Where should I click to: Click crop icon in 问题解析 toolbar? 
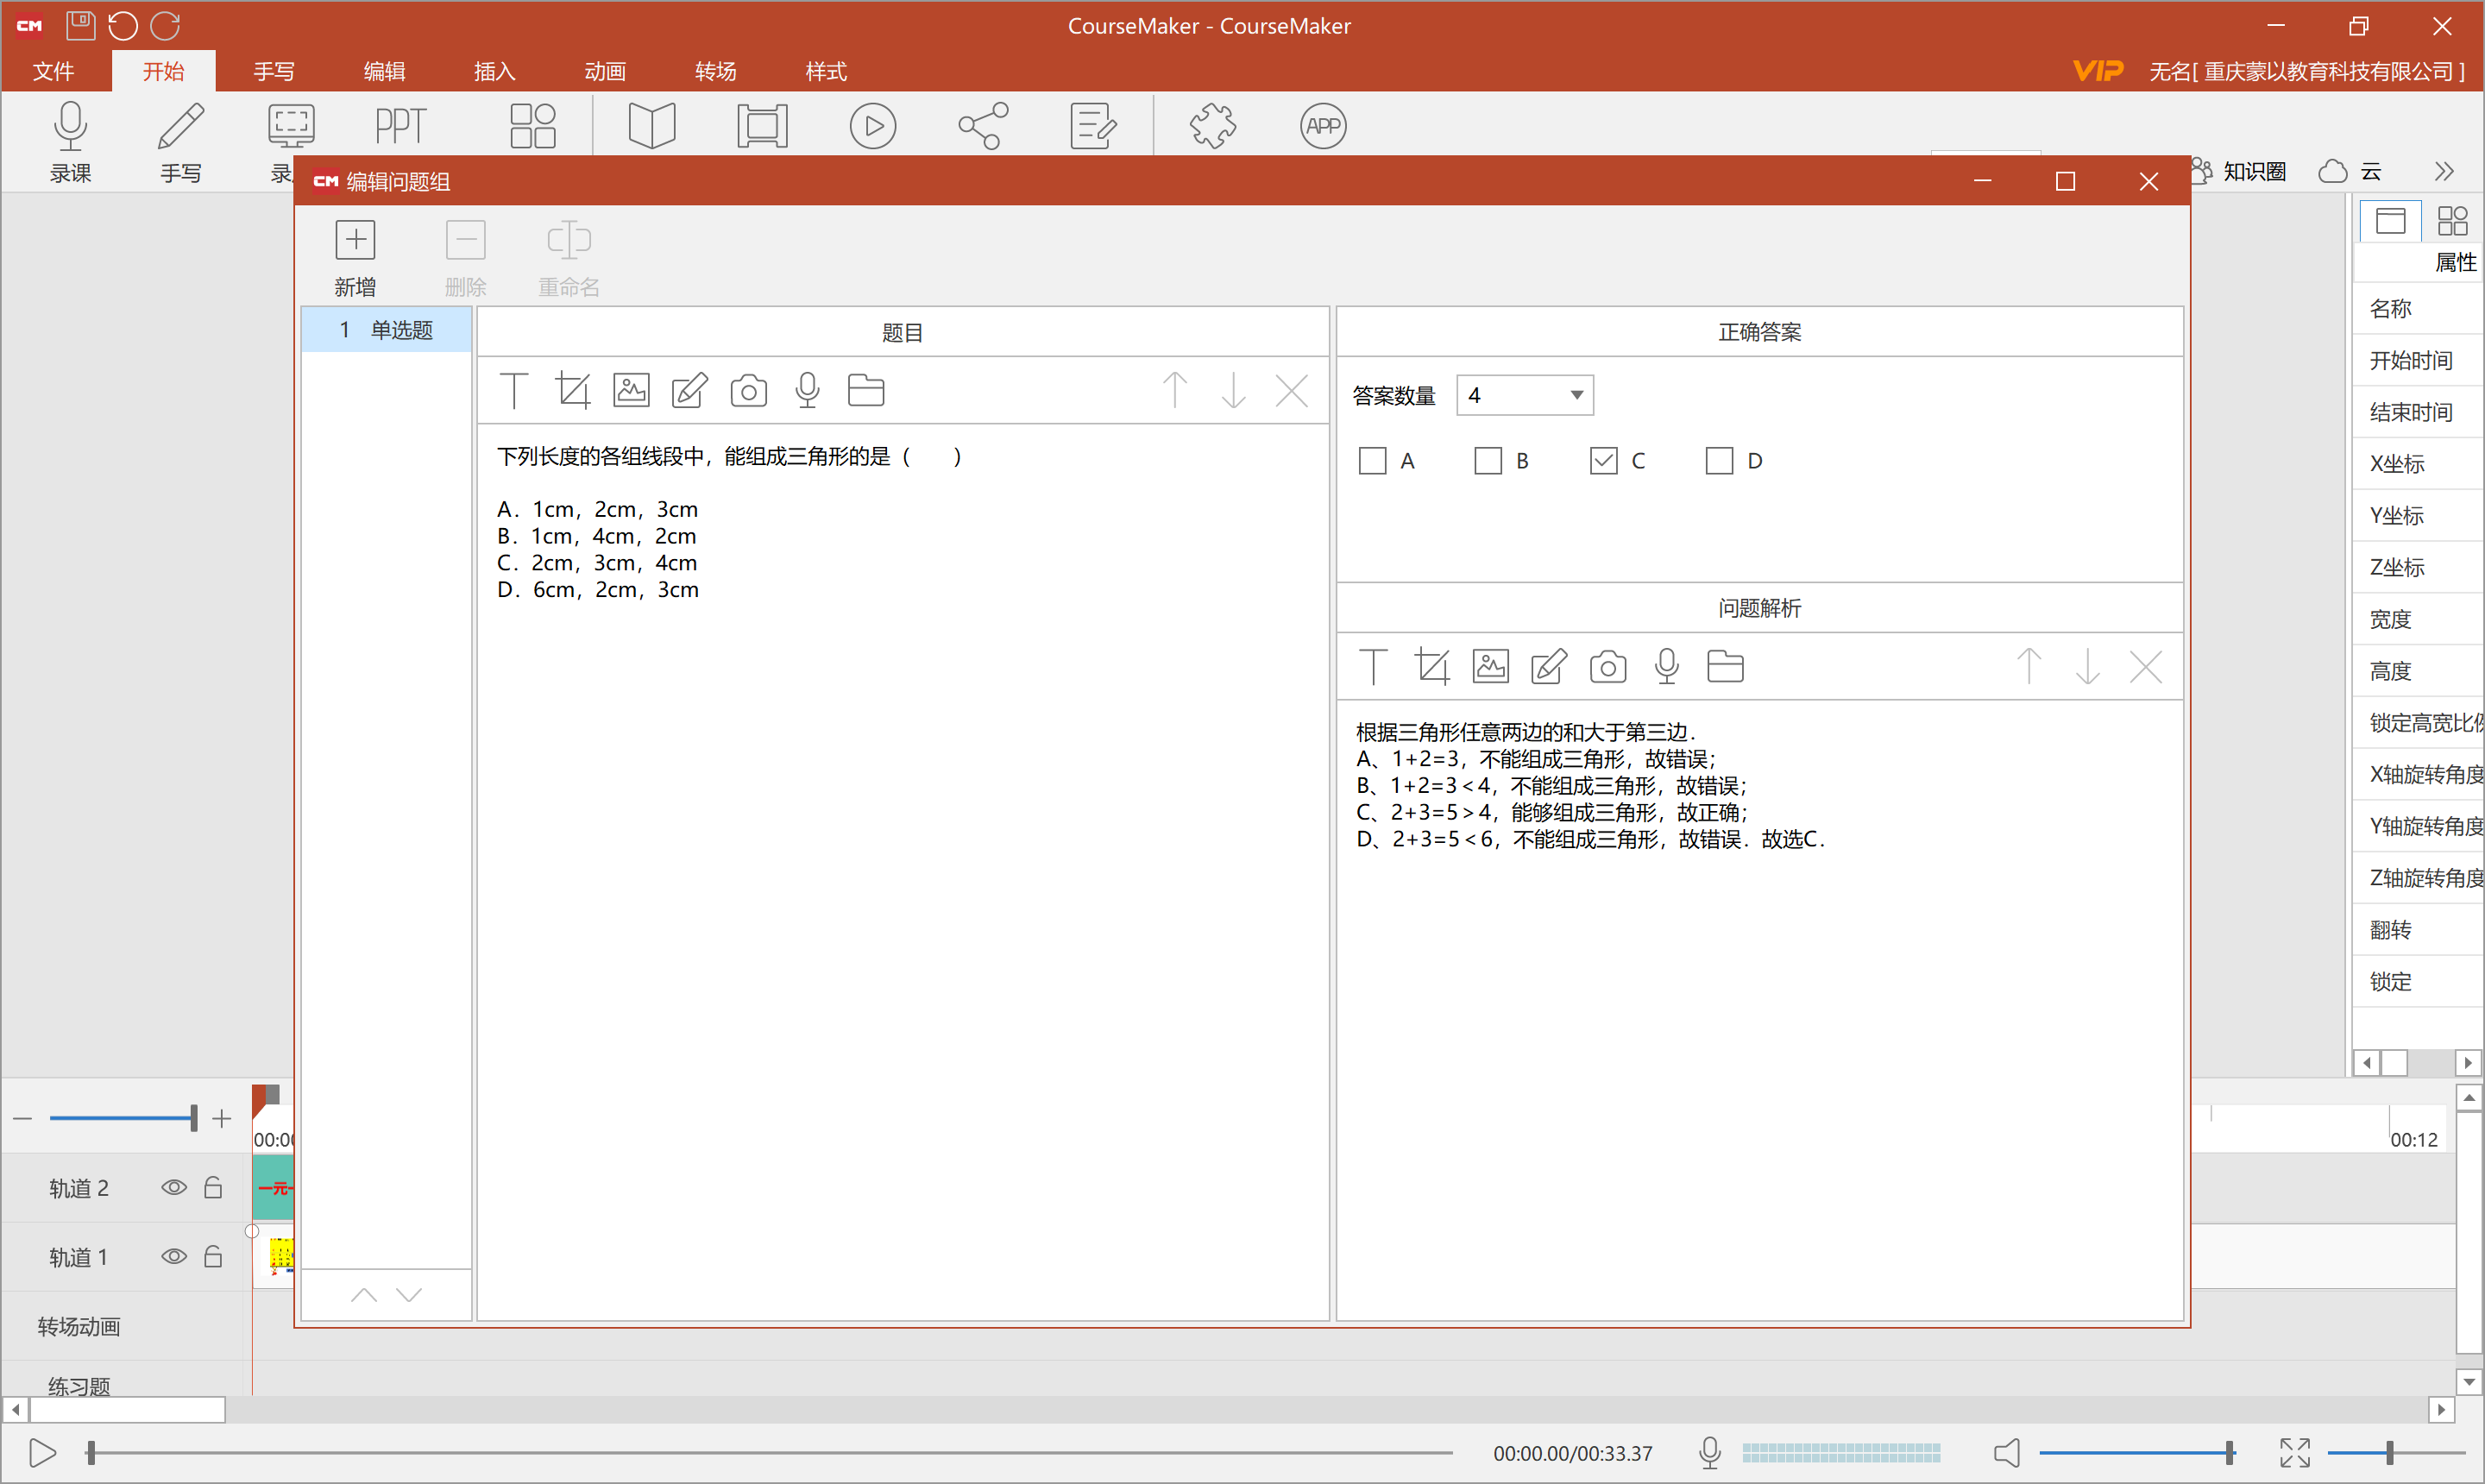pyautogui.click(x=1432, y=667)
